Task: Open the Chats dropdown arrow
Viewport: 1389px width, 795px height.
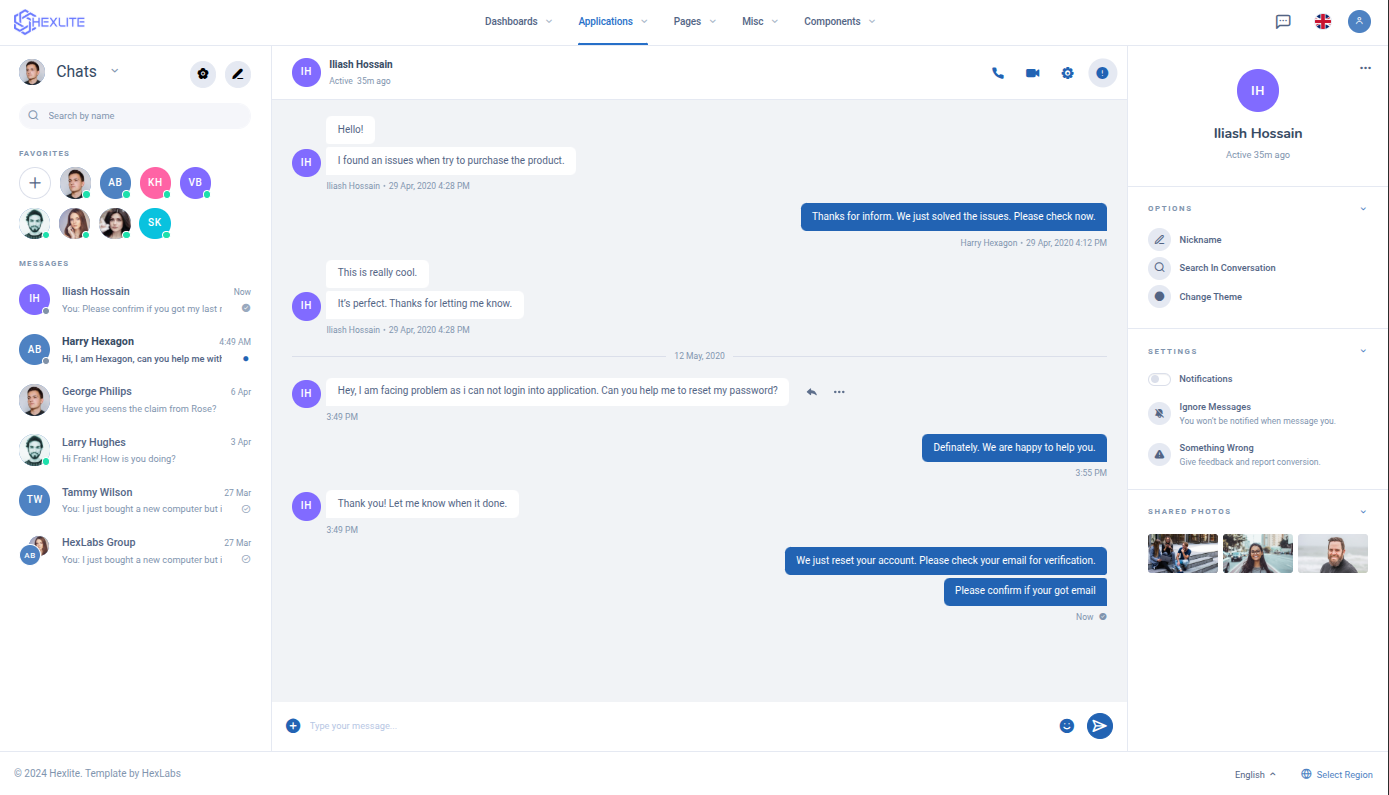Action: click(115, 71)
